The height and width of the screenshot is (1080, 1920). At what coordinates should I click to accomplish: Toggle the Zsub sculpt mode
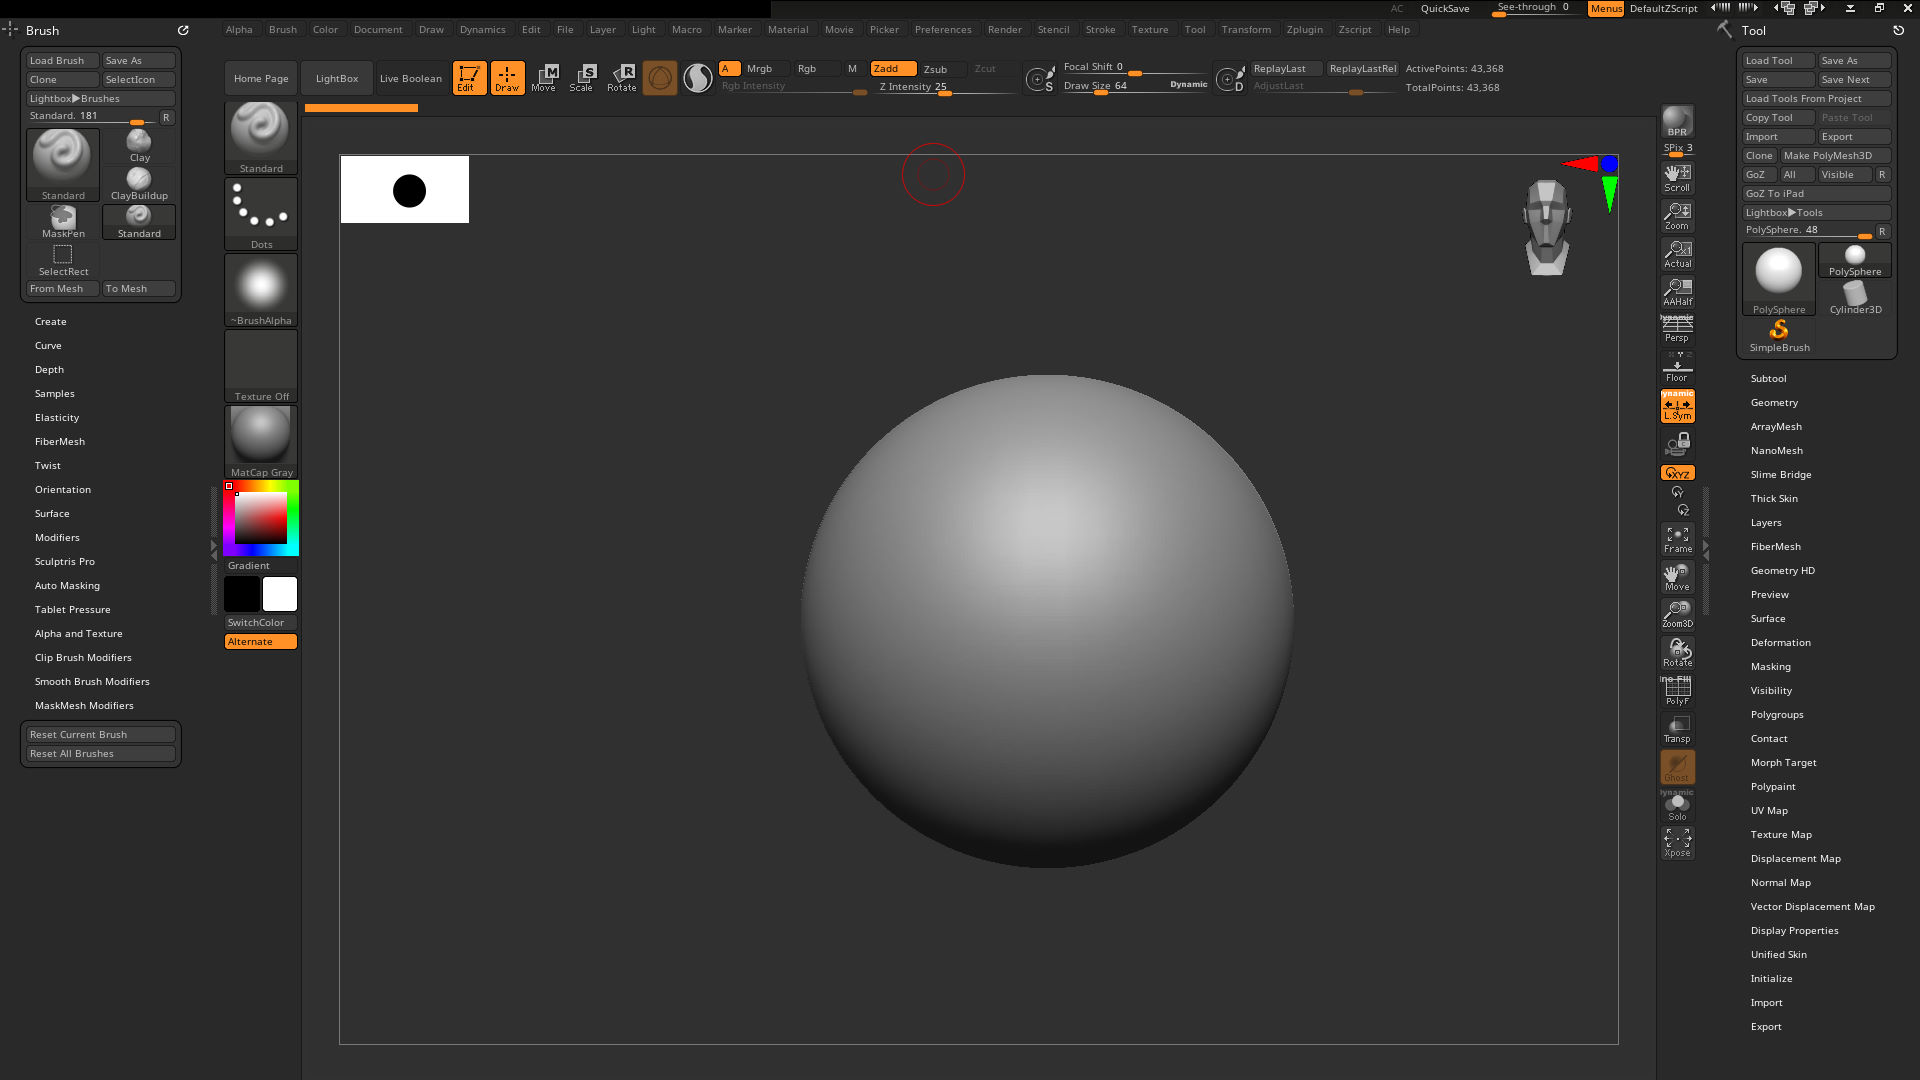tap(936, 69)
